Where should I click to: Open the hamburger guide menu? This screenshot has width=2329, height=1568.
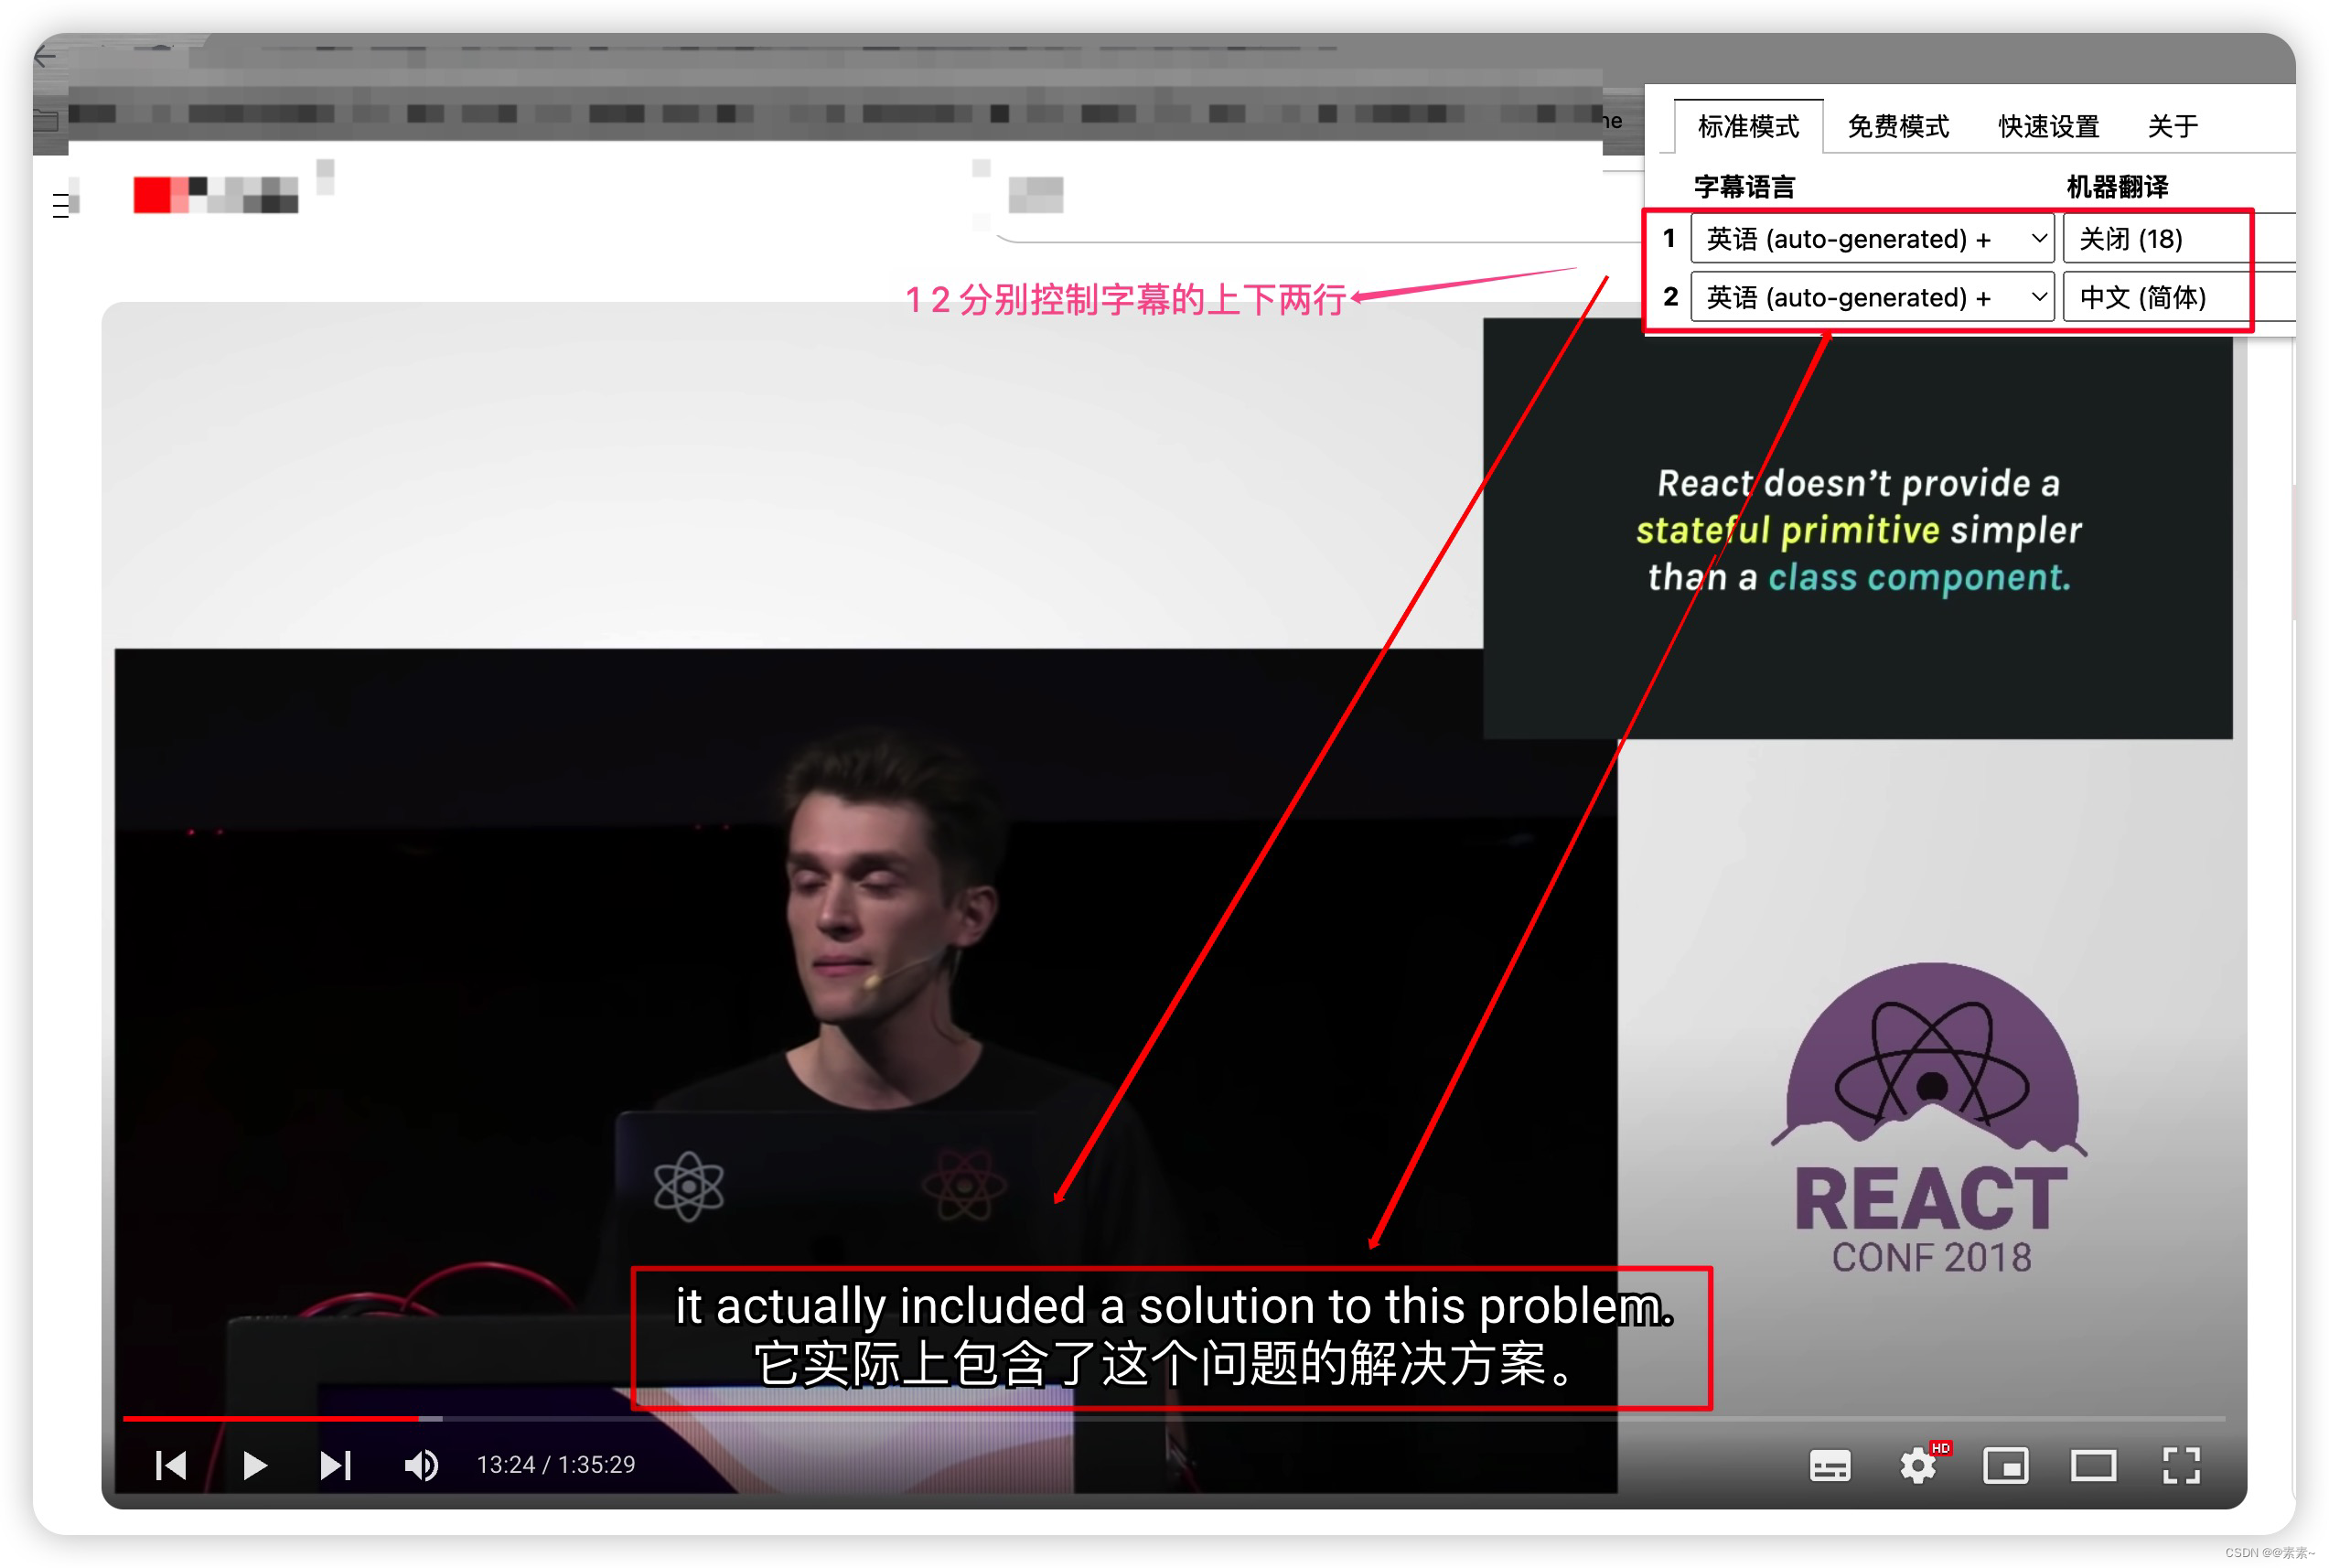click(62, 206)
